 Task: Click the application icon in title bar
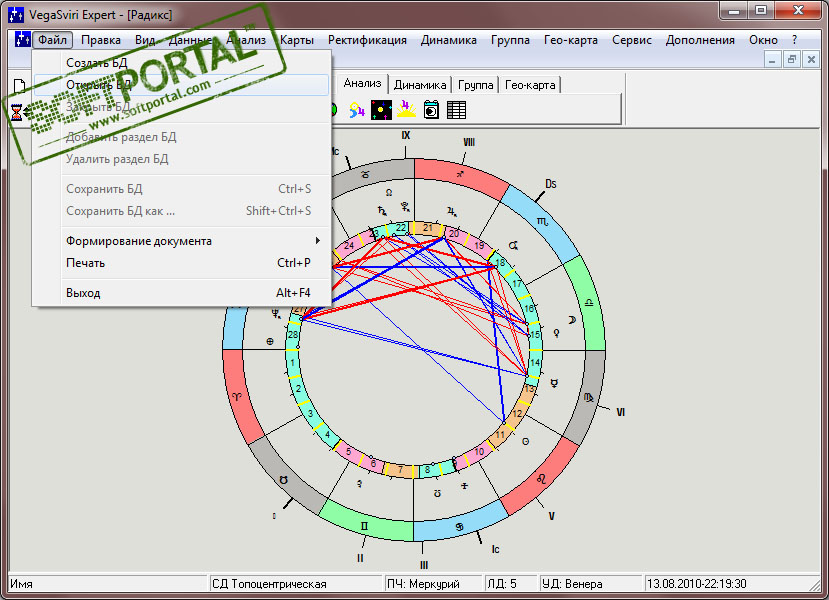16,15
